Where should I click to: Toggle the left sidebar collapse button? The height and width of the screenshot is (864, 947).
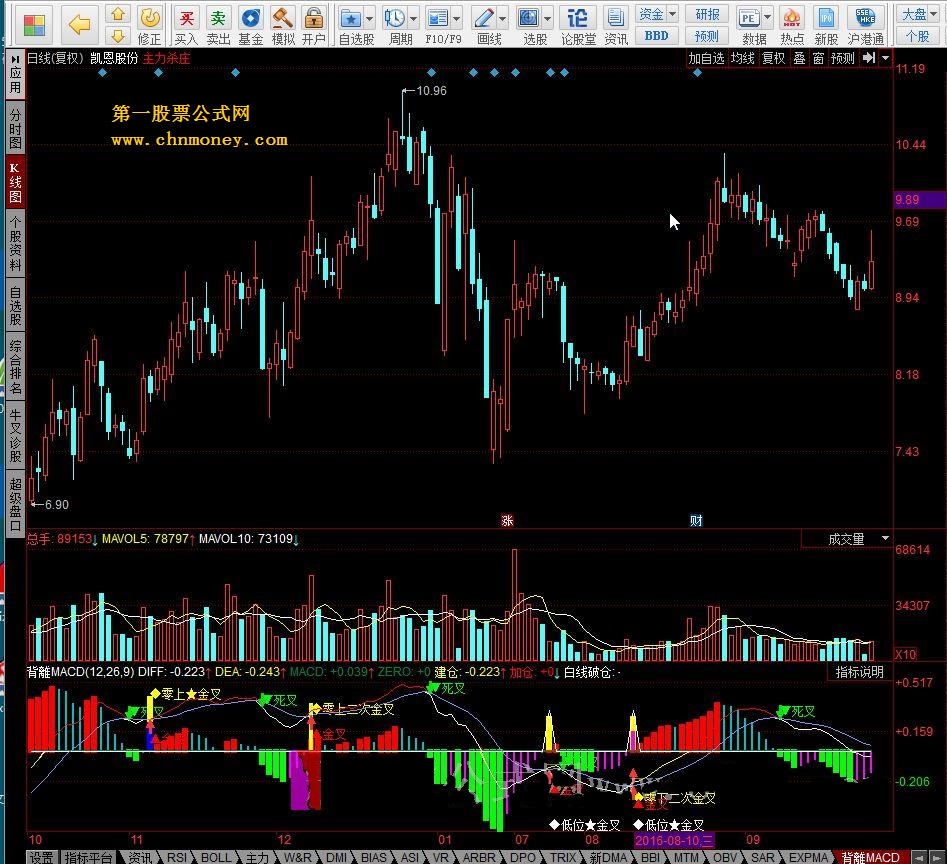coord(15,59)
